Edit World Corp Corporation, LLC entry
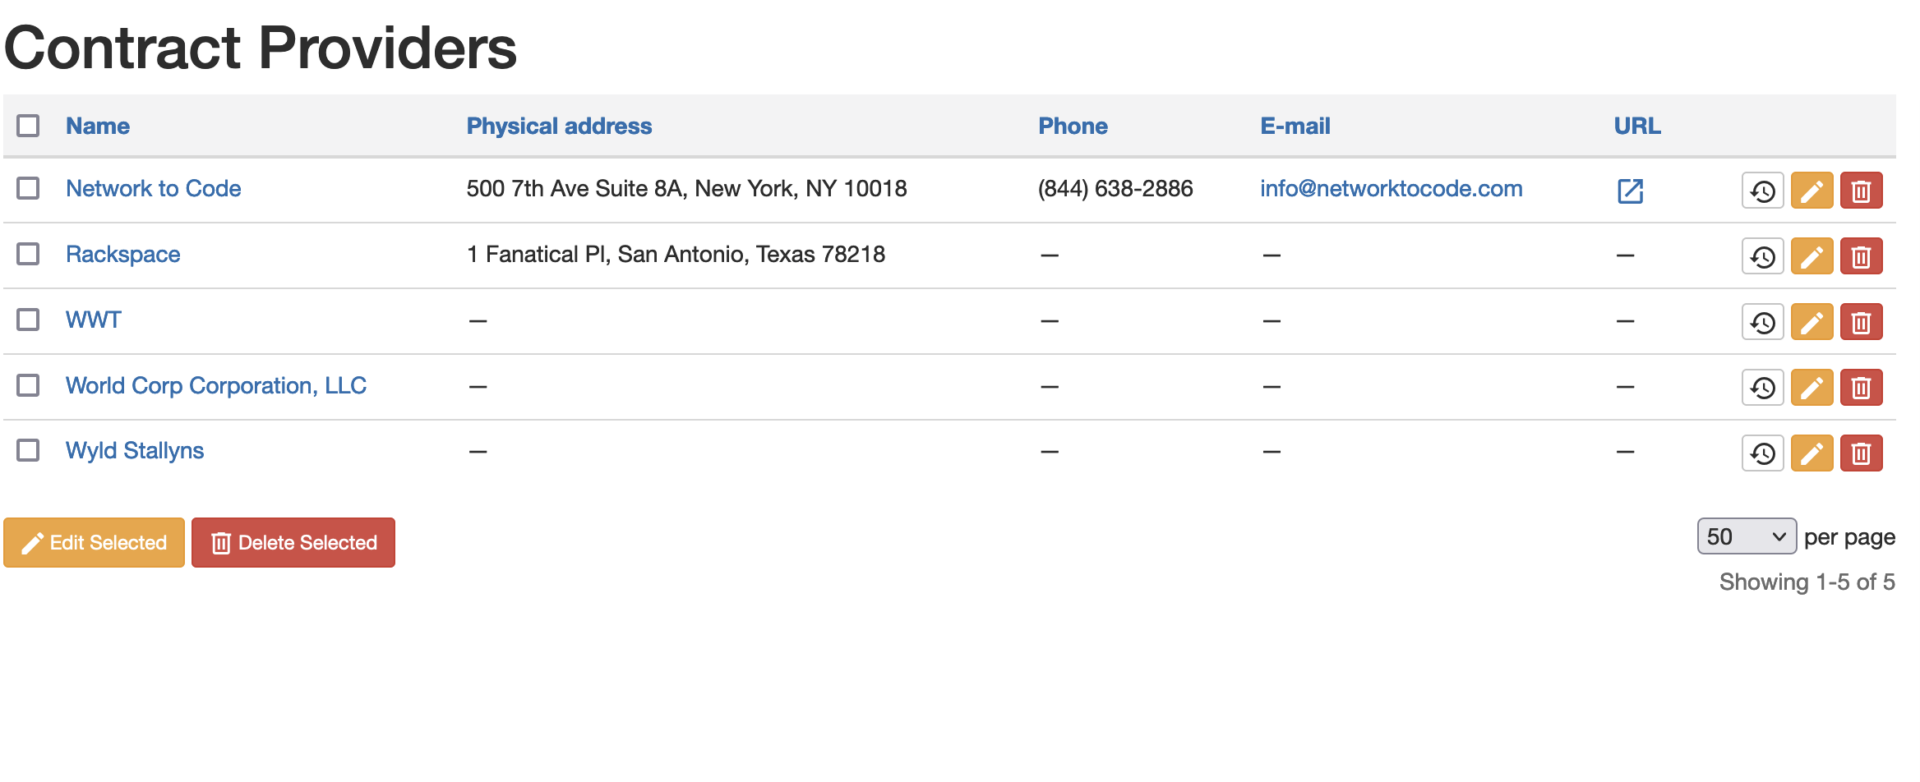1920x782 pixels. coord(1811,387)
